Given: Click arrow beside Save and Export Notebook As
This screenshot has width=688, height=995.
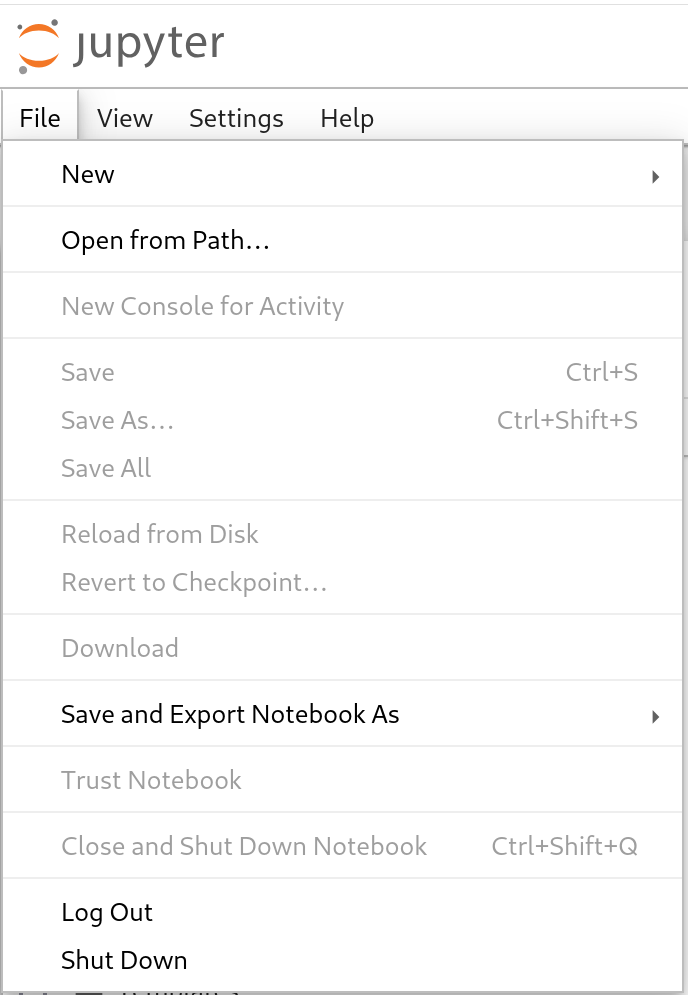Looking at the screenshot, I should [655, 715].
